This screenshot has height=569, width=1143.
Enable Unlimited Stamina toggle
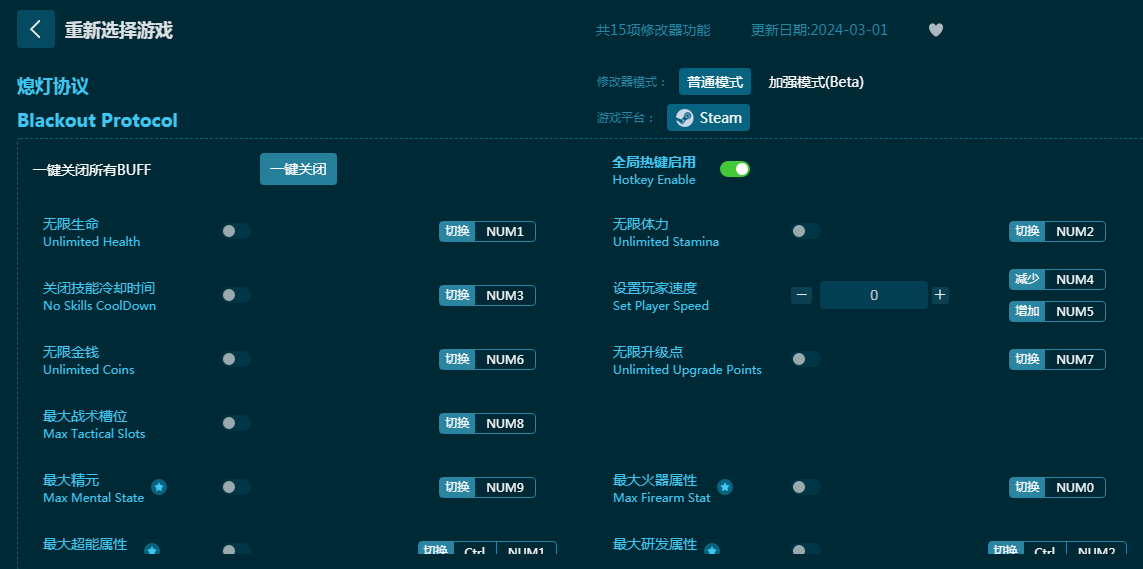806,231
